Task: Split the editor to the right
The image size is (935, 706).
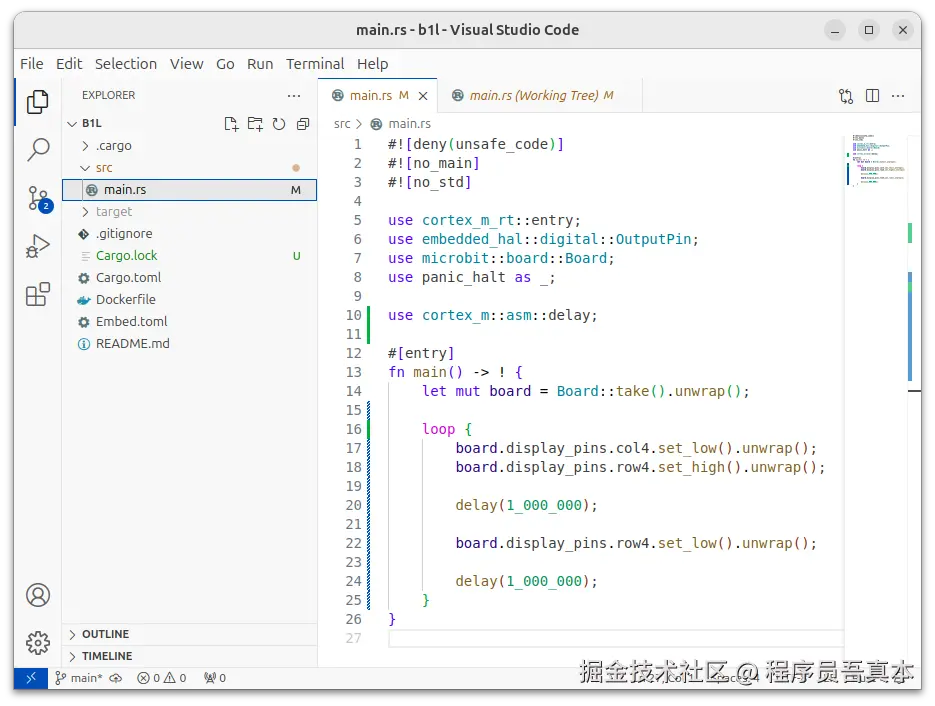Action: pyautogui.click(x=872, y=95)
